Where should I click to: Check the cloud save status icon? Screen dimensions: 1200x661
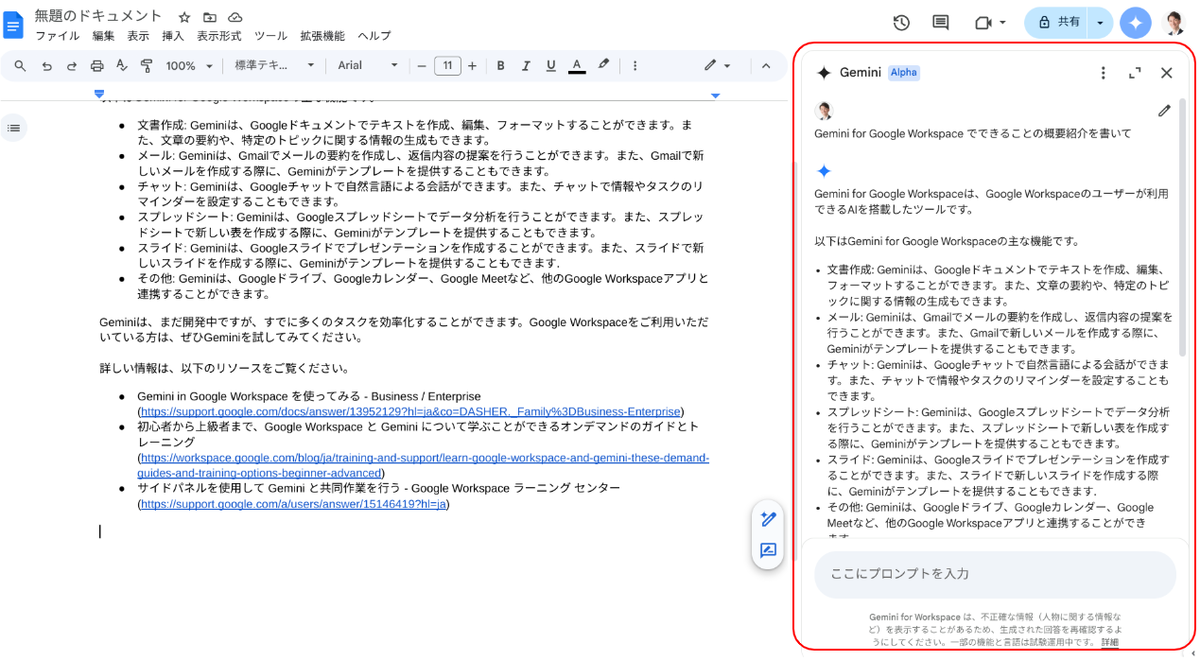click(235, 17)
